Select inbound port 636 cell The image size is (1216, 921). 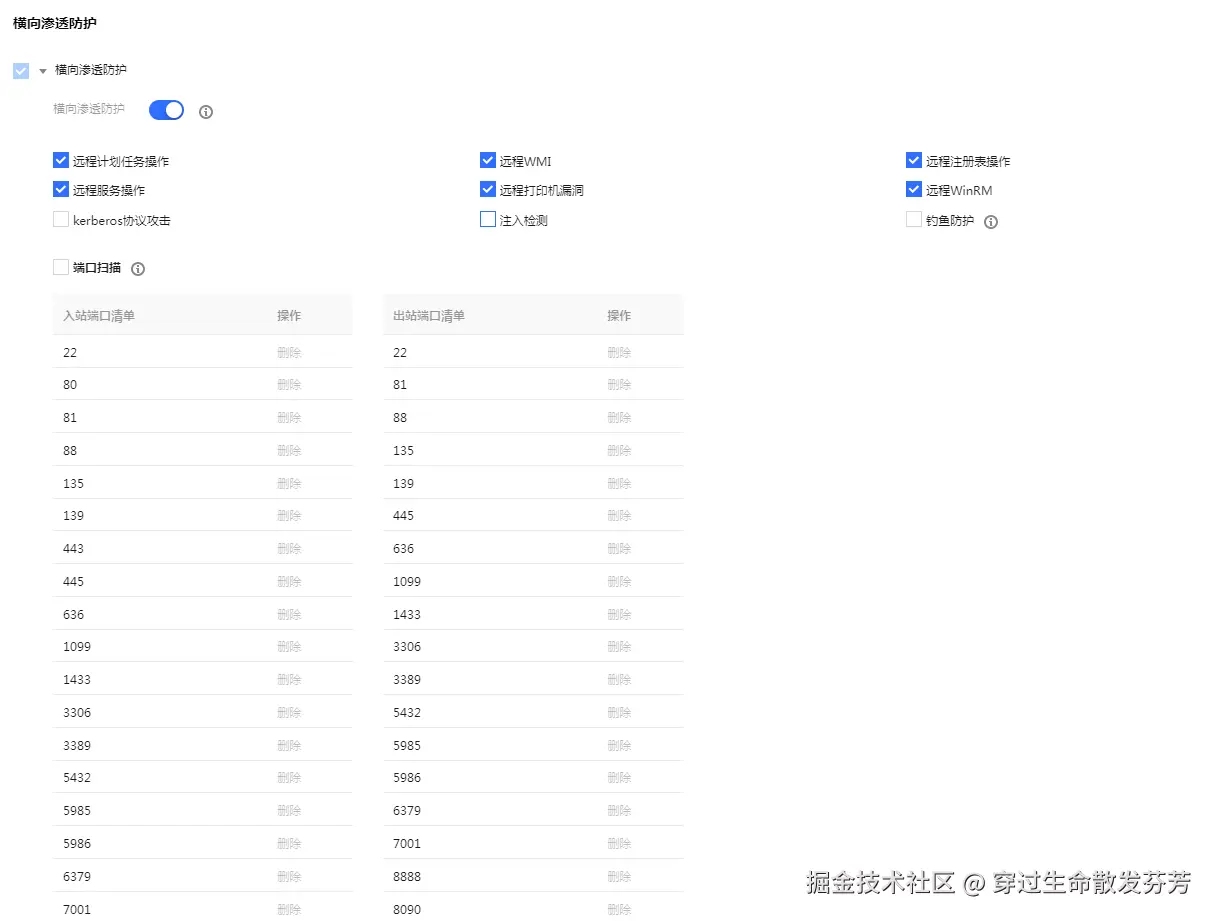click(x=74, y=615)
